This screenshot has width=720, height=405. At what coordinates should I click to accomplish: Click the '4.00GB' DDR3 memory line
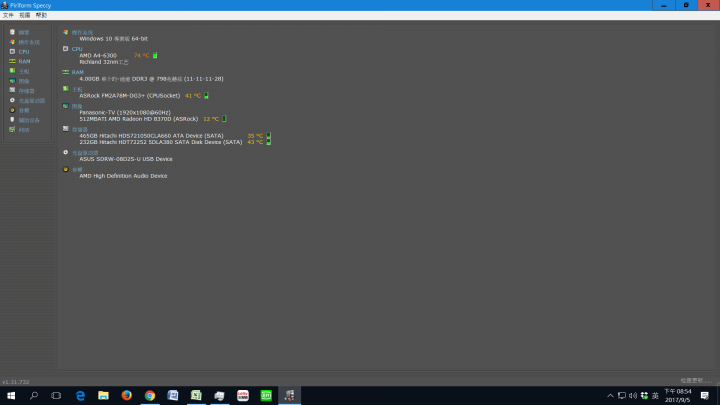[152, 79]
